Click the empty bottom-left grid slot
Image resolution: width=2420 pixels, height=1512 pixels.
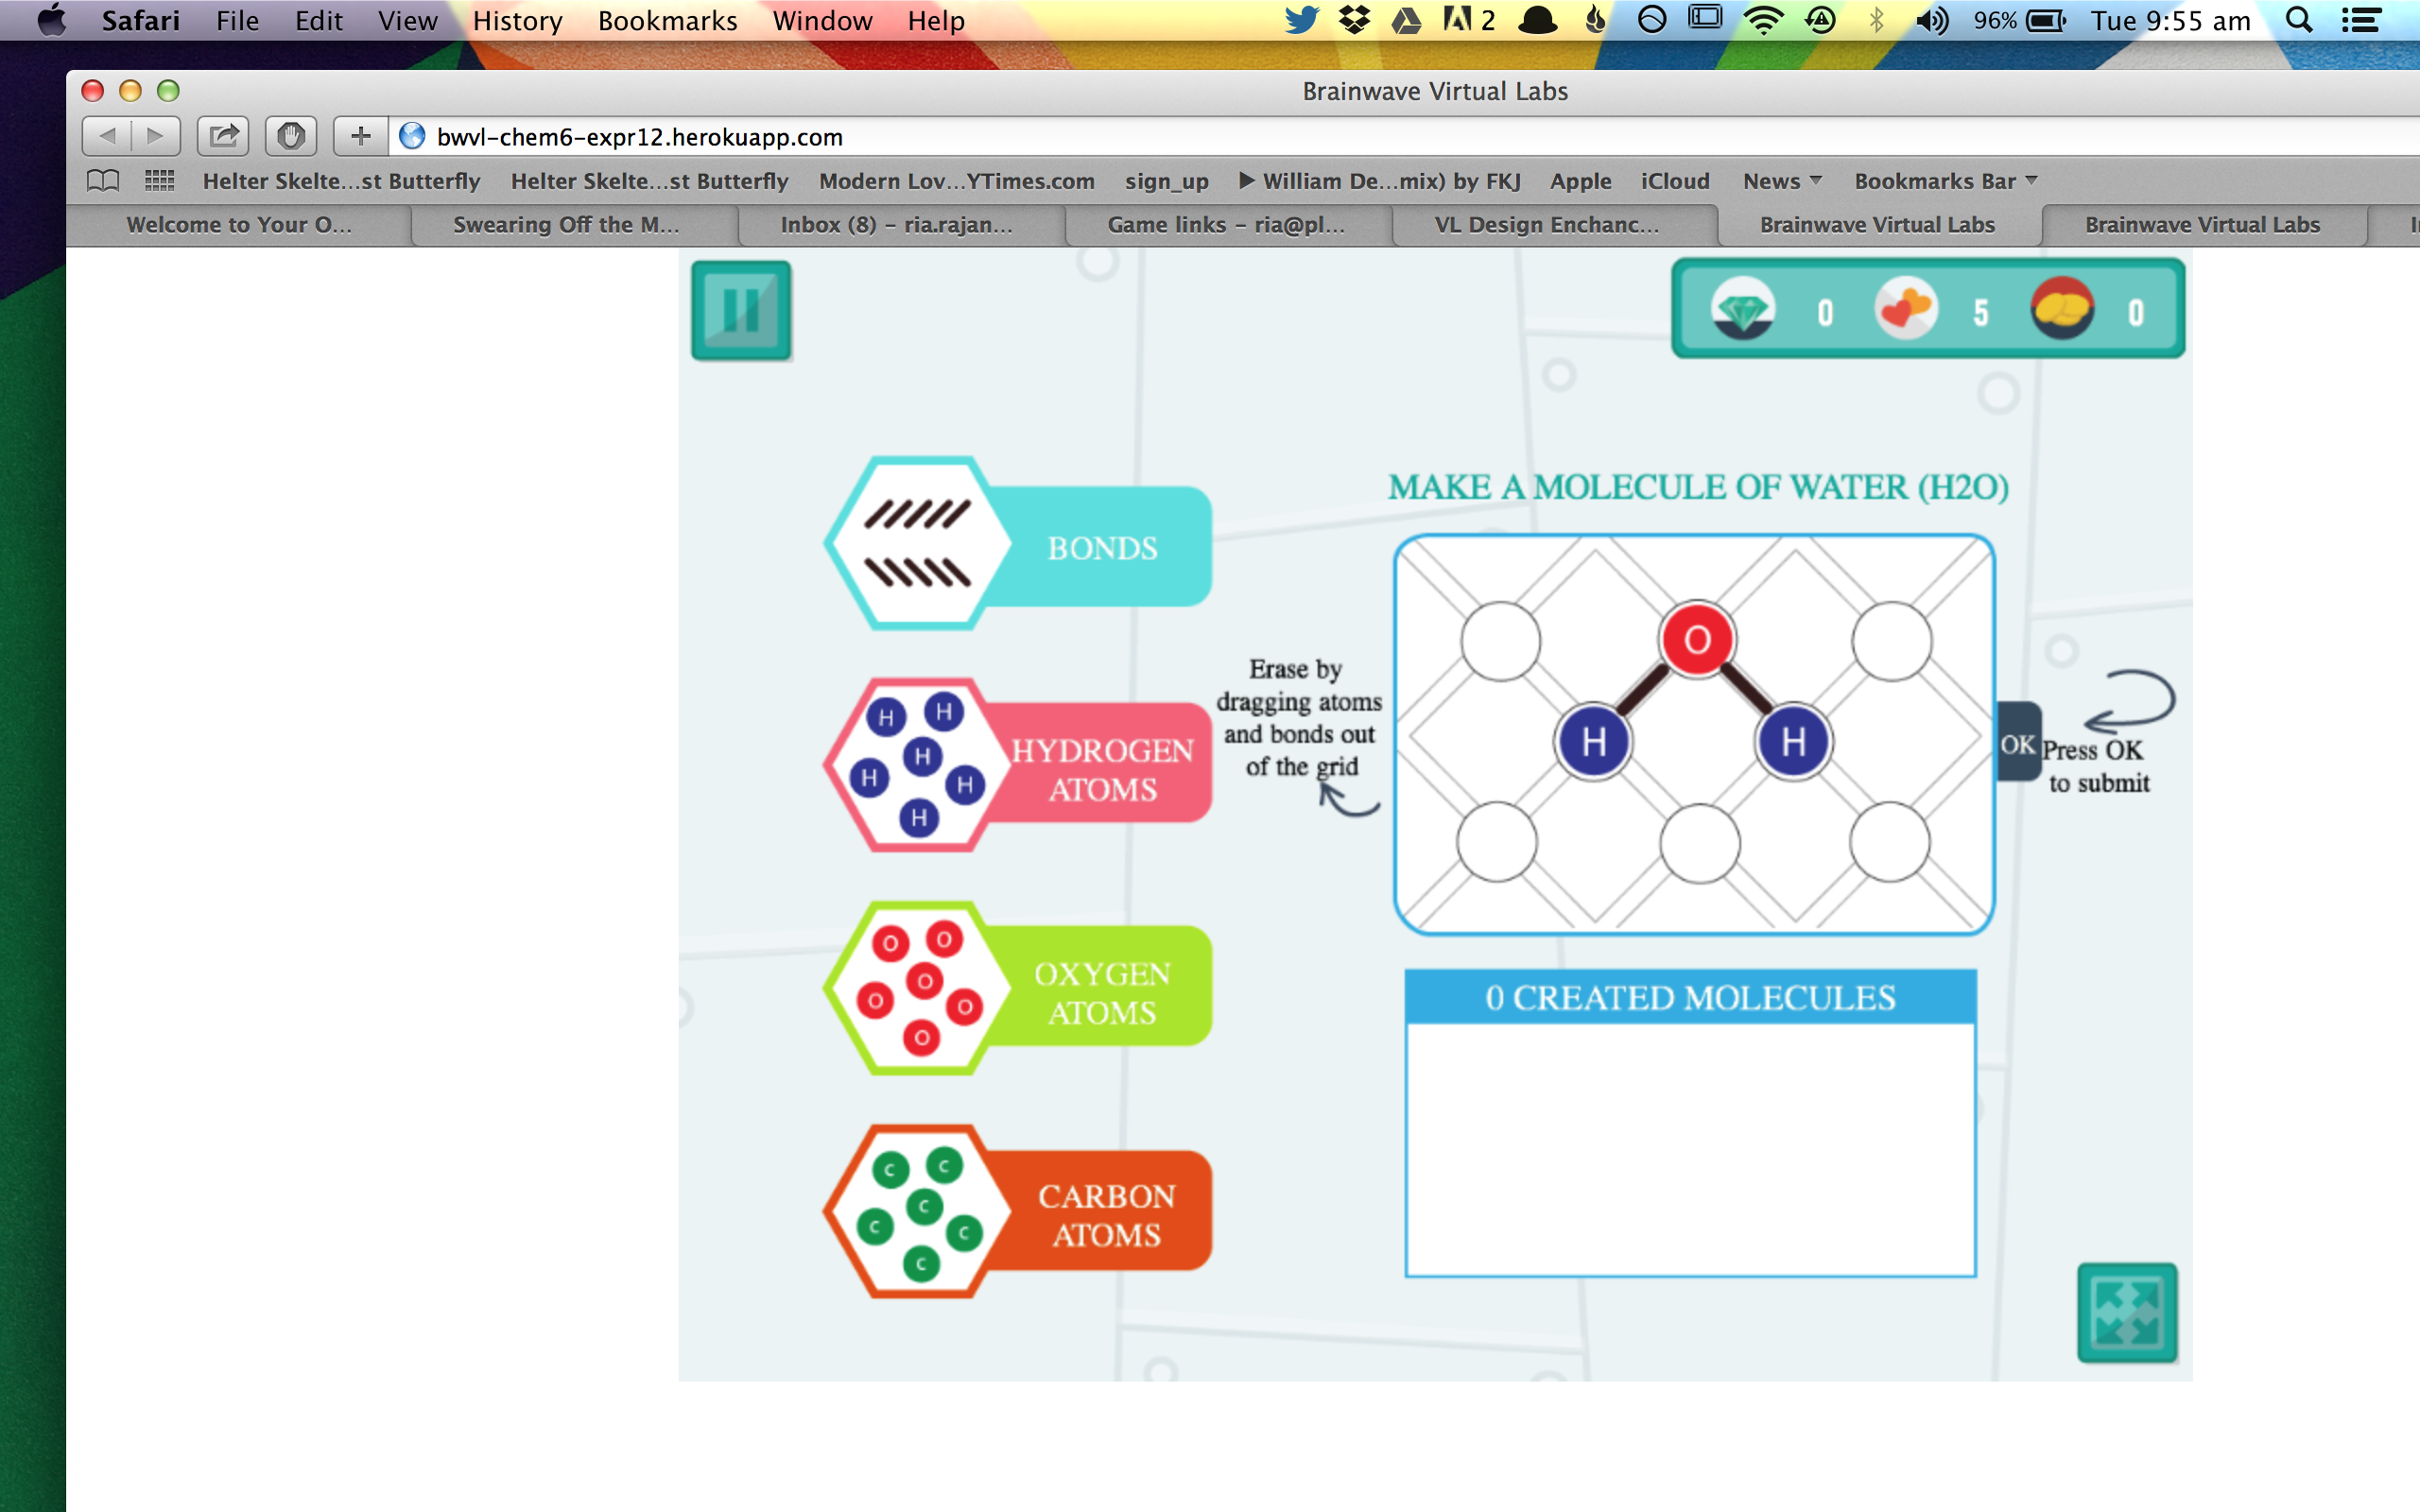(x=1497, y=842)
